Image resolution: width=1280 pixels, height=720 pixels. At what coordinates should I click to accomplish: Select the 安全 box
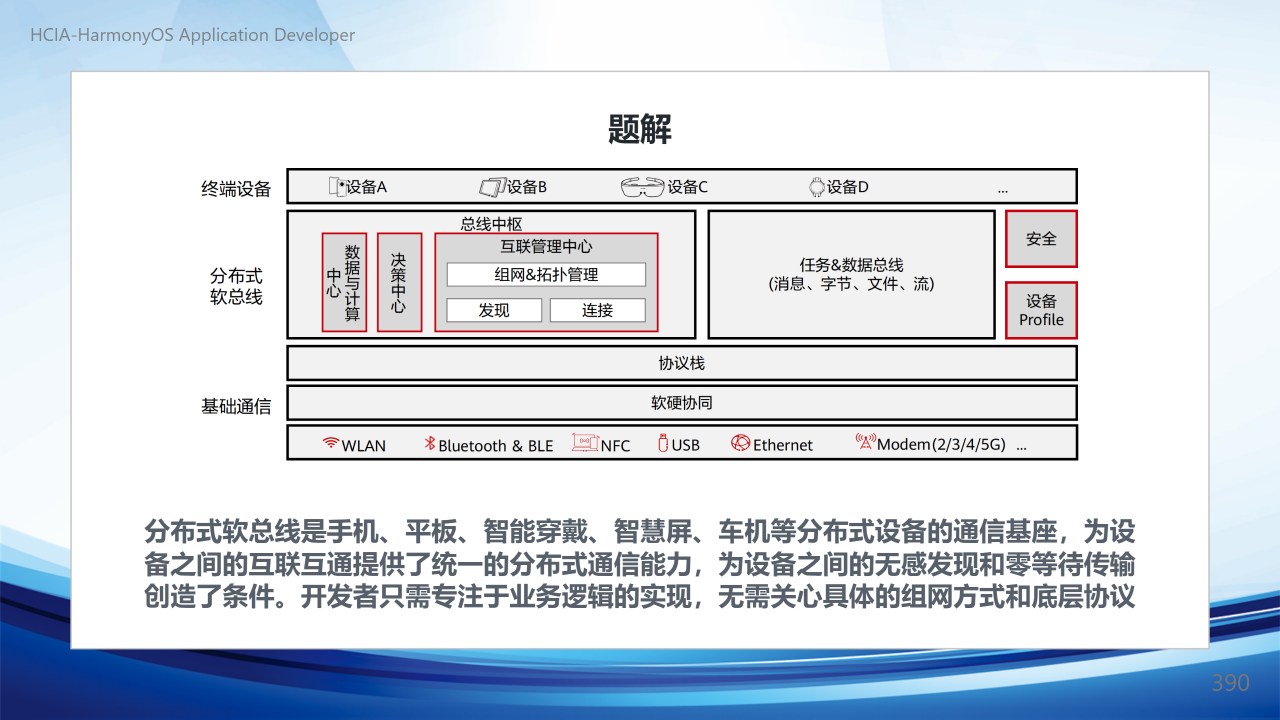1041,239
